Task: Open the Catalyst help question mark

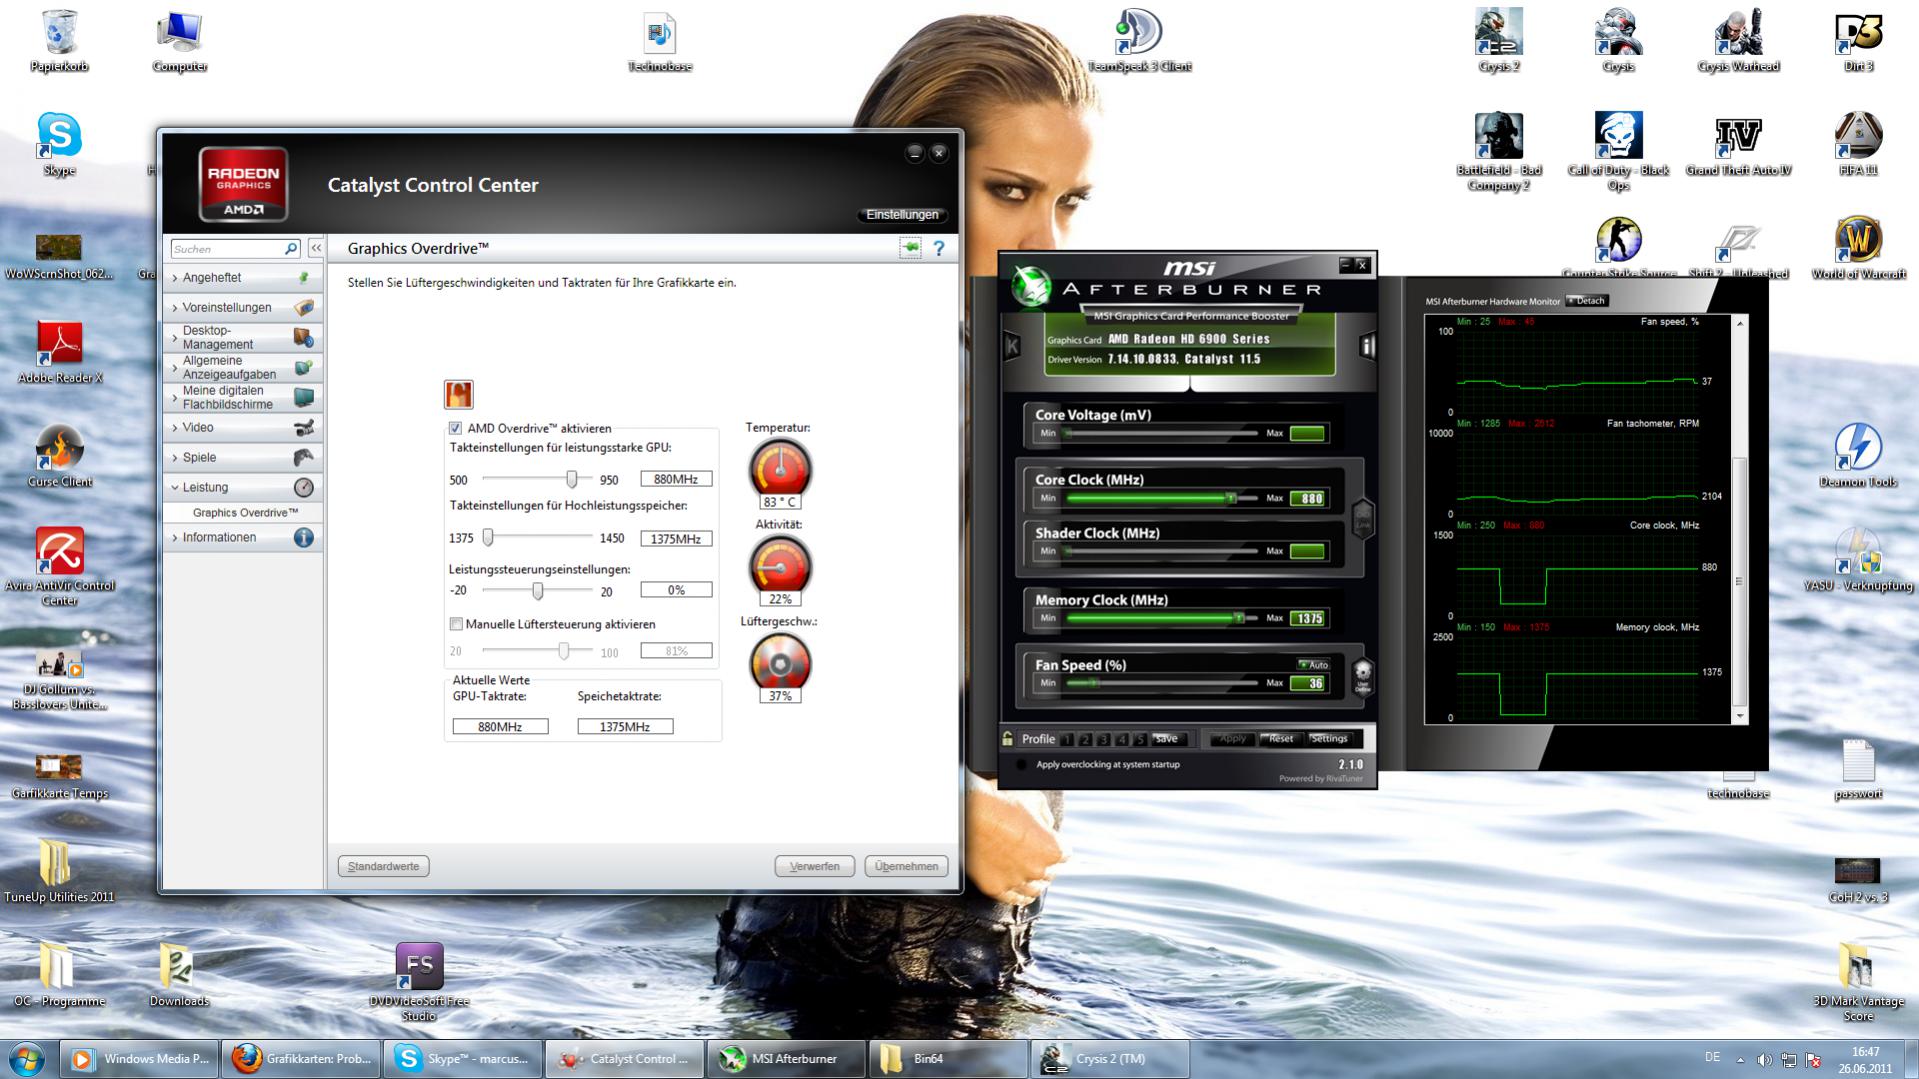Action: [x=938, y=248]
